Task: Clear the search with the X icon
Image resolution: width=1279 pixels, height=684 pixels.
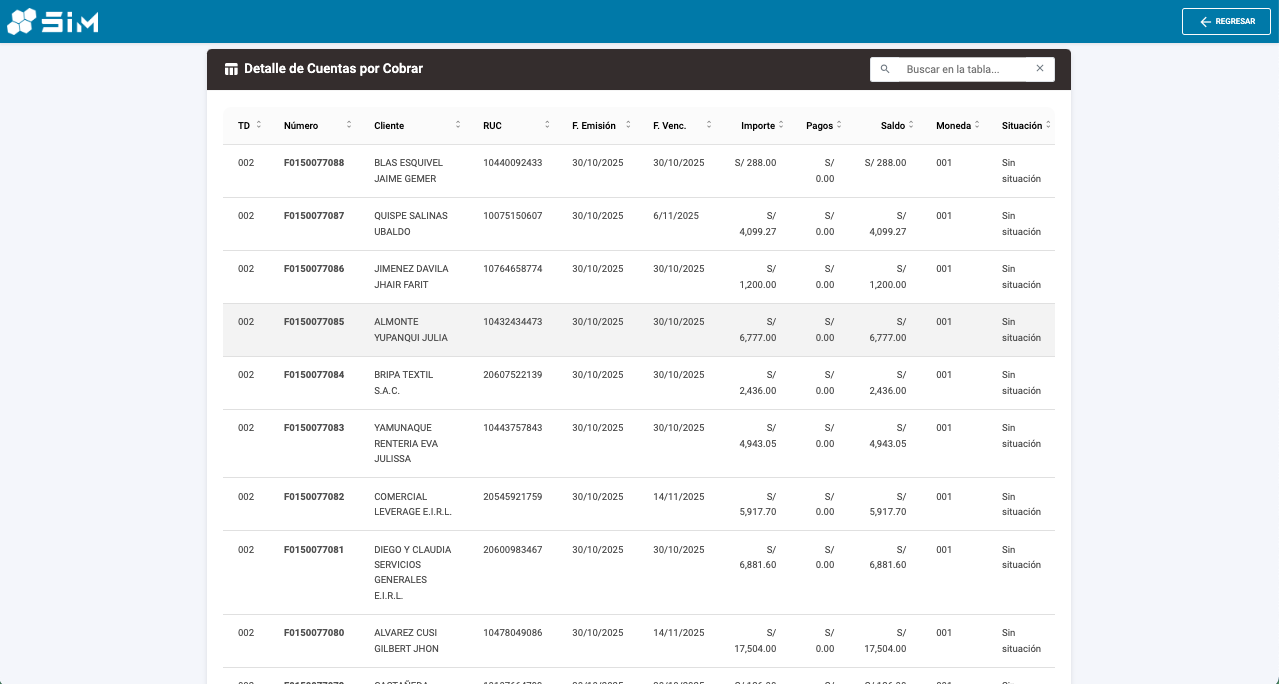Action: click(1040, 69)
